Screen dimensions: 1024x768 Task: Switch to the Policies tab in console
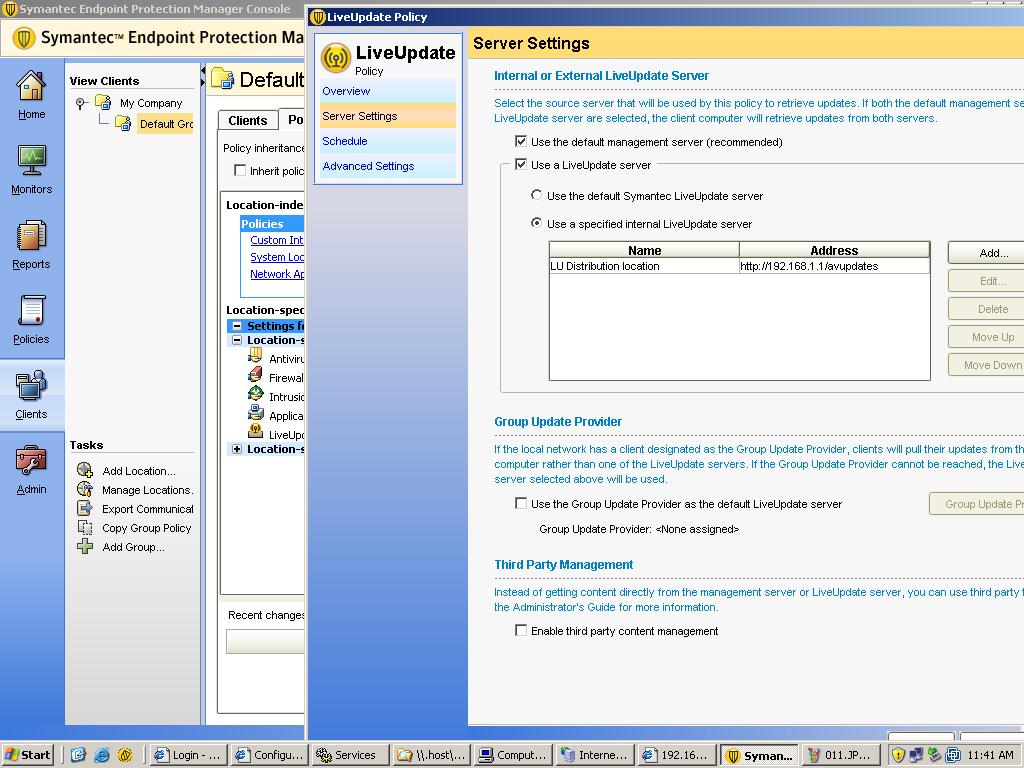tap(292, 119)
